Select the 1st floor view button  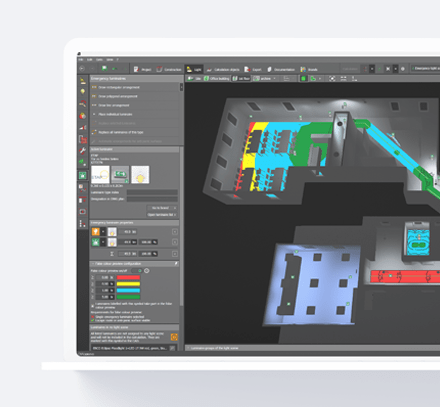pos(241,79)
